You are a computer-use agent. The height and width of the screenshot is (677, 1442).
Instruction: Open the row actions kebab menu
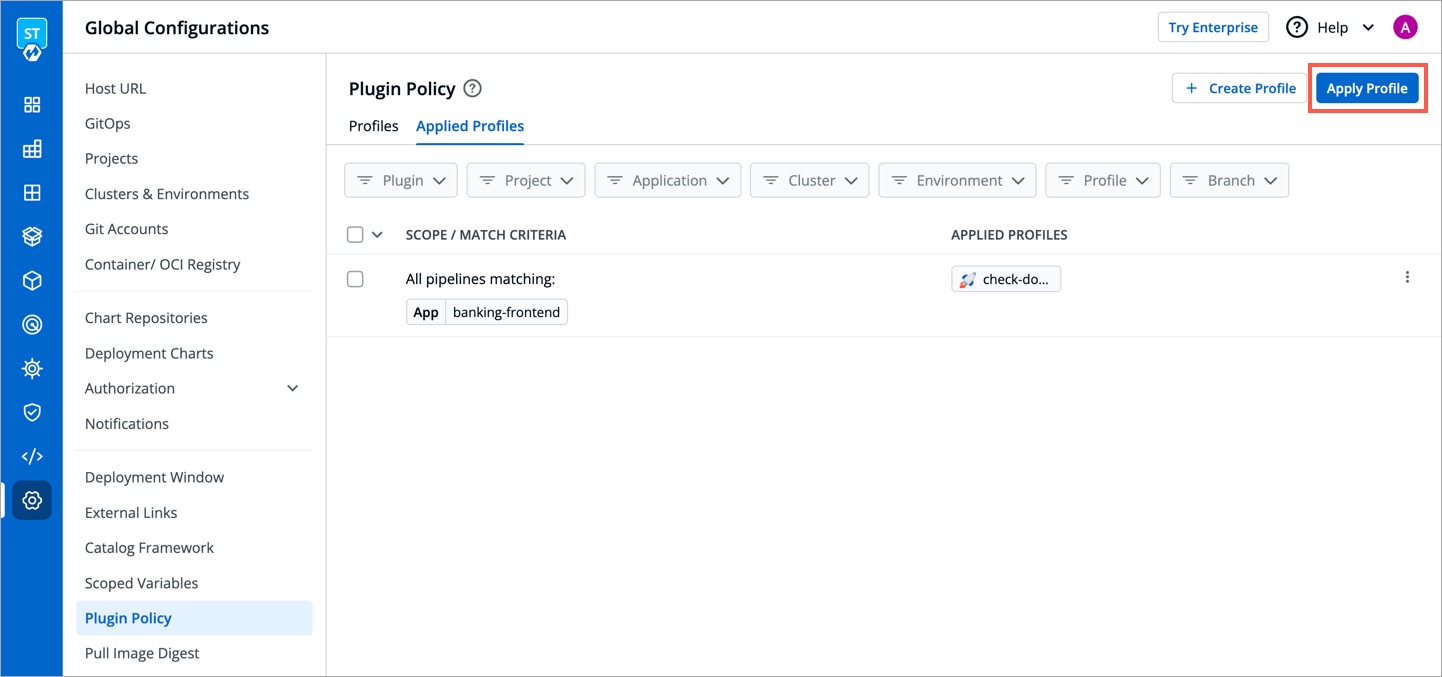pyautogui.click(x=1407, y=277)
